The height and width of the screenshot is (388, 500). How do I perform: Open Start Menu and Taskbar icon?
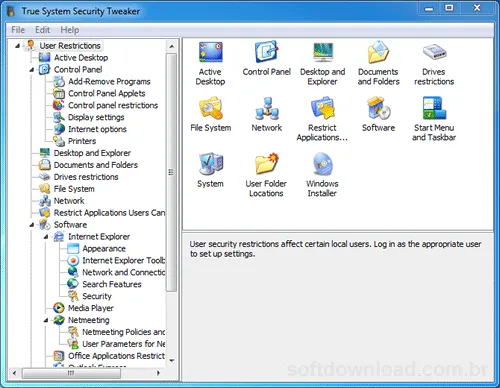[x=434, y=108]
